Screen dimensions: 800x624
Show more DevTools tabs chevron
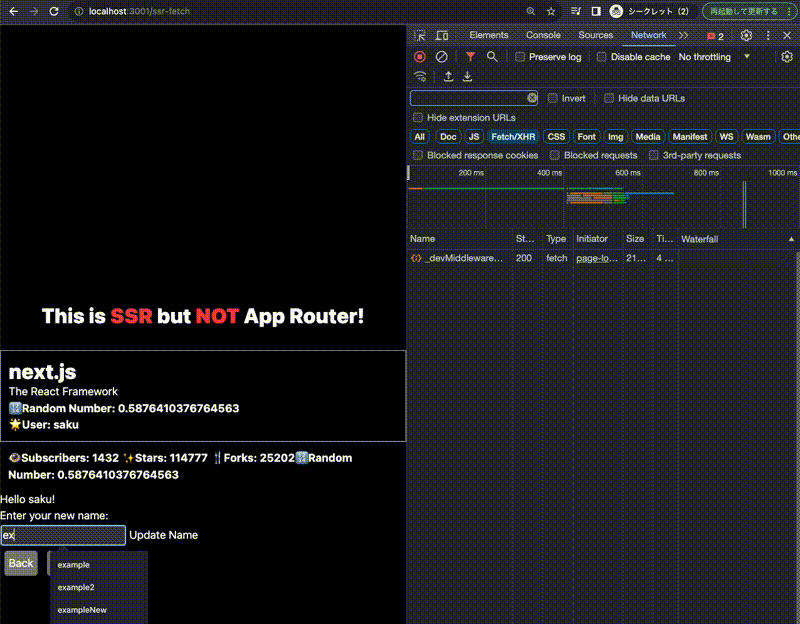(x=683, y=35)
